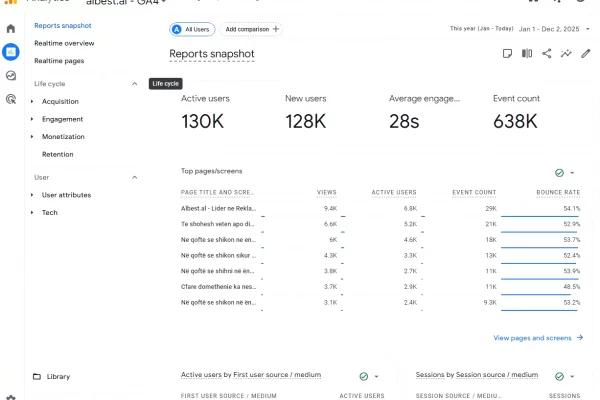The image size is (600, 400).
Task: Open the Advertising icon in left rail
Action: click(11, 99)
